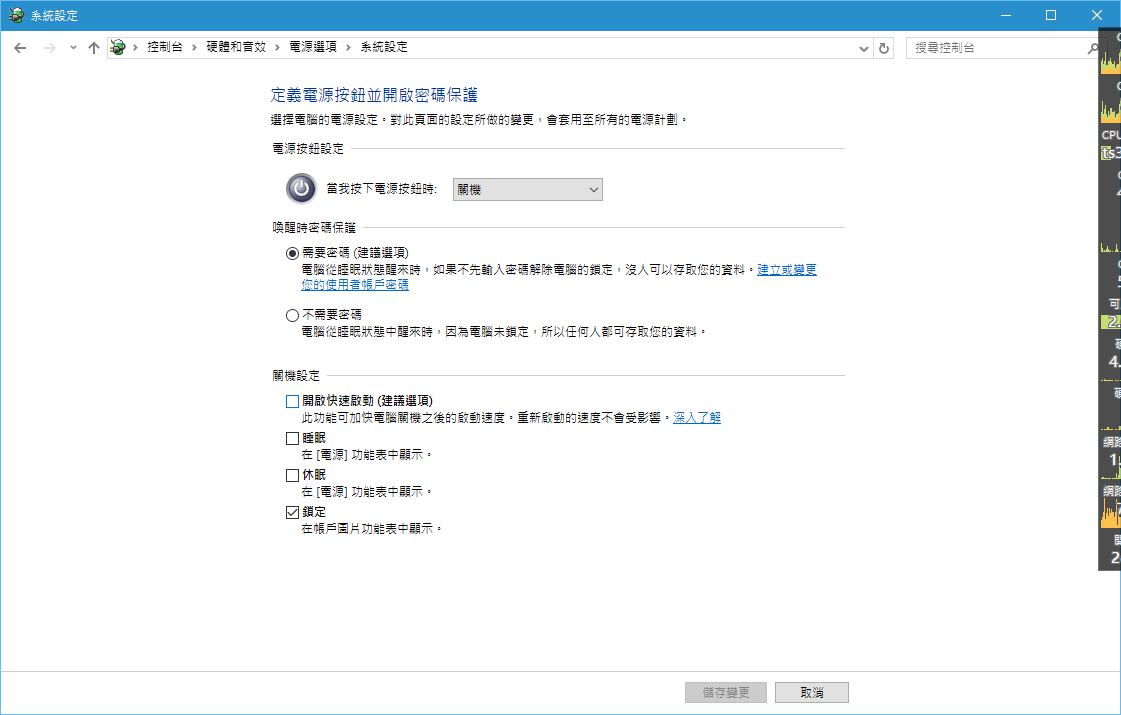Open recent locations dropdown arrow
The image size is (1121, 715).
(73, 48)
